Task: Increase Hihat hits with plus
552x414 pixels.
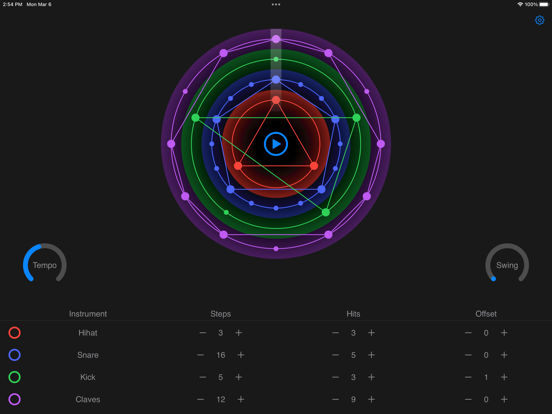Action: (x=371, y=333)
